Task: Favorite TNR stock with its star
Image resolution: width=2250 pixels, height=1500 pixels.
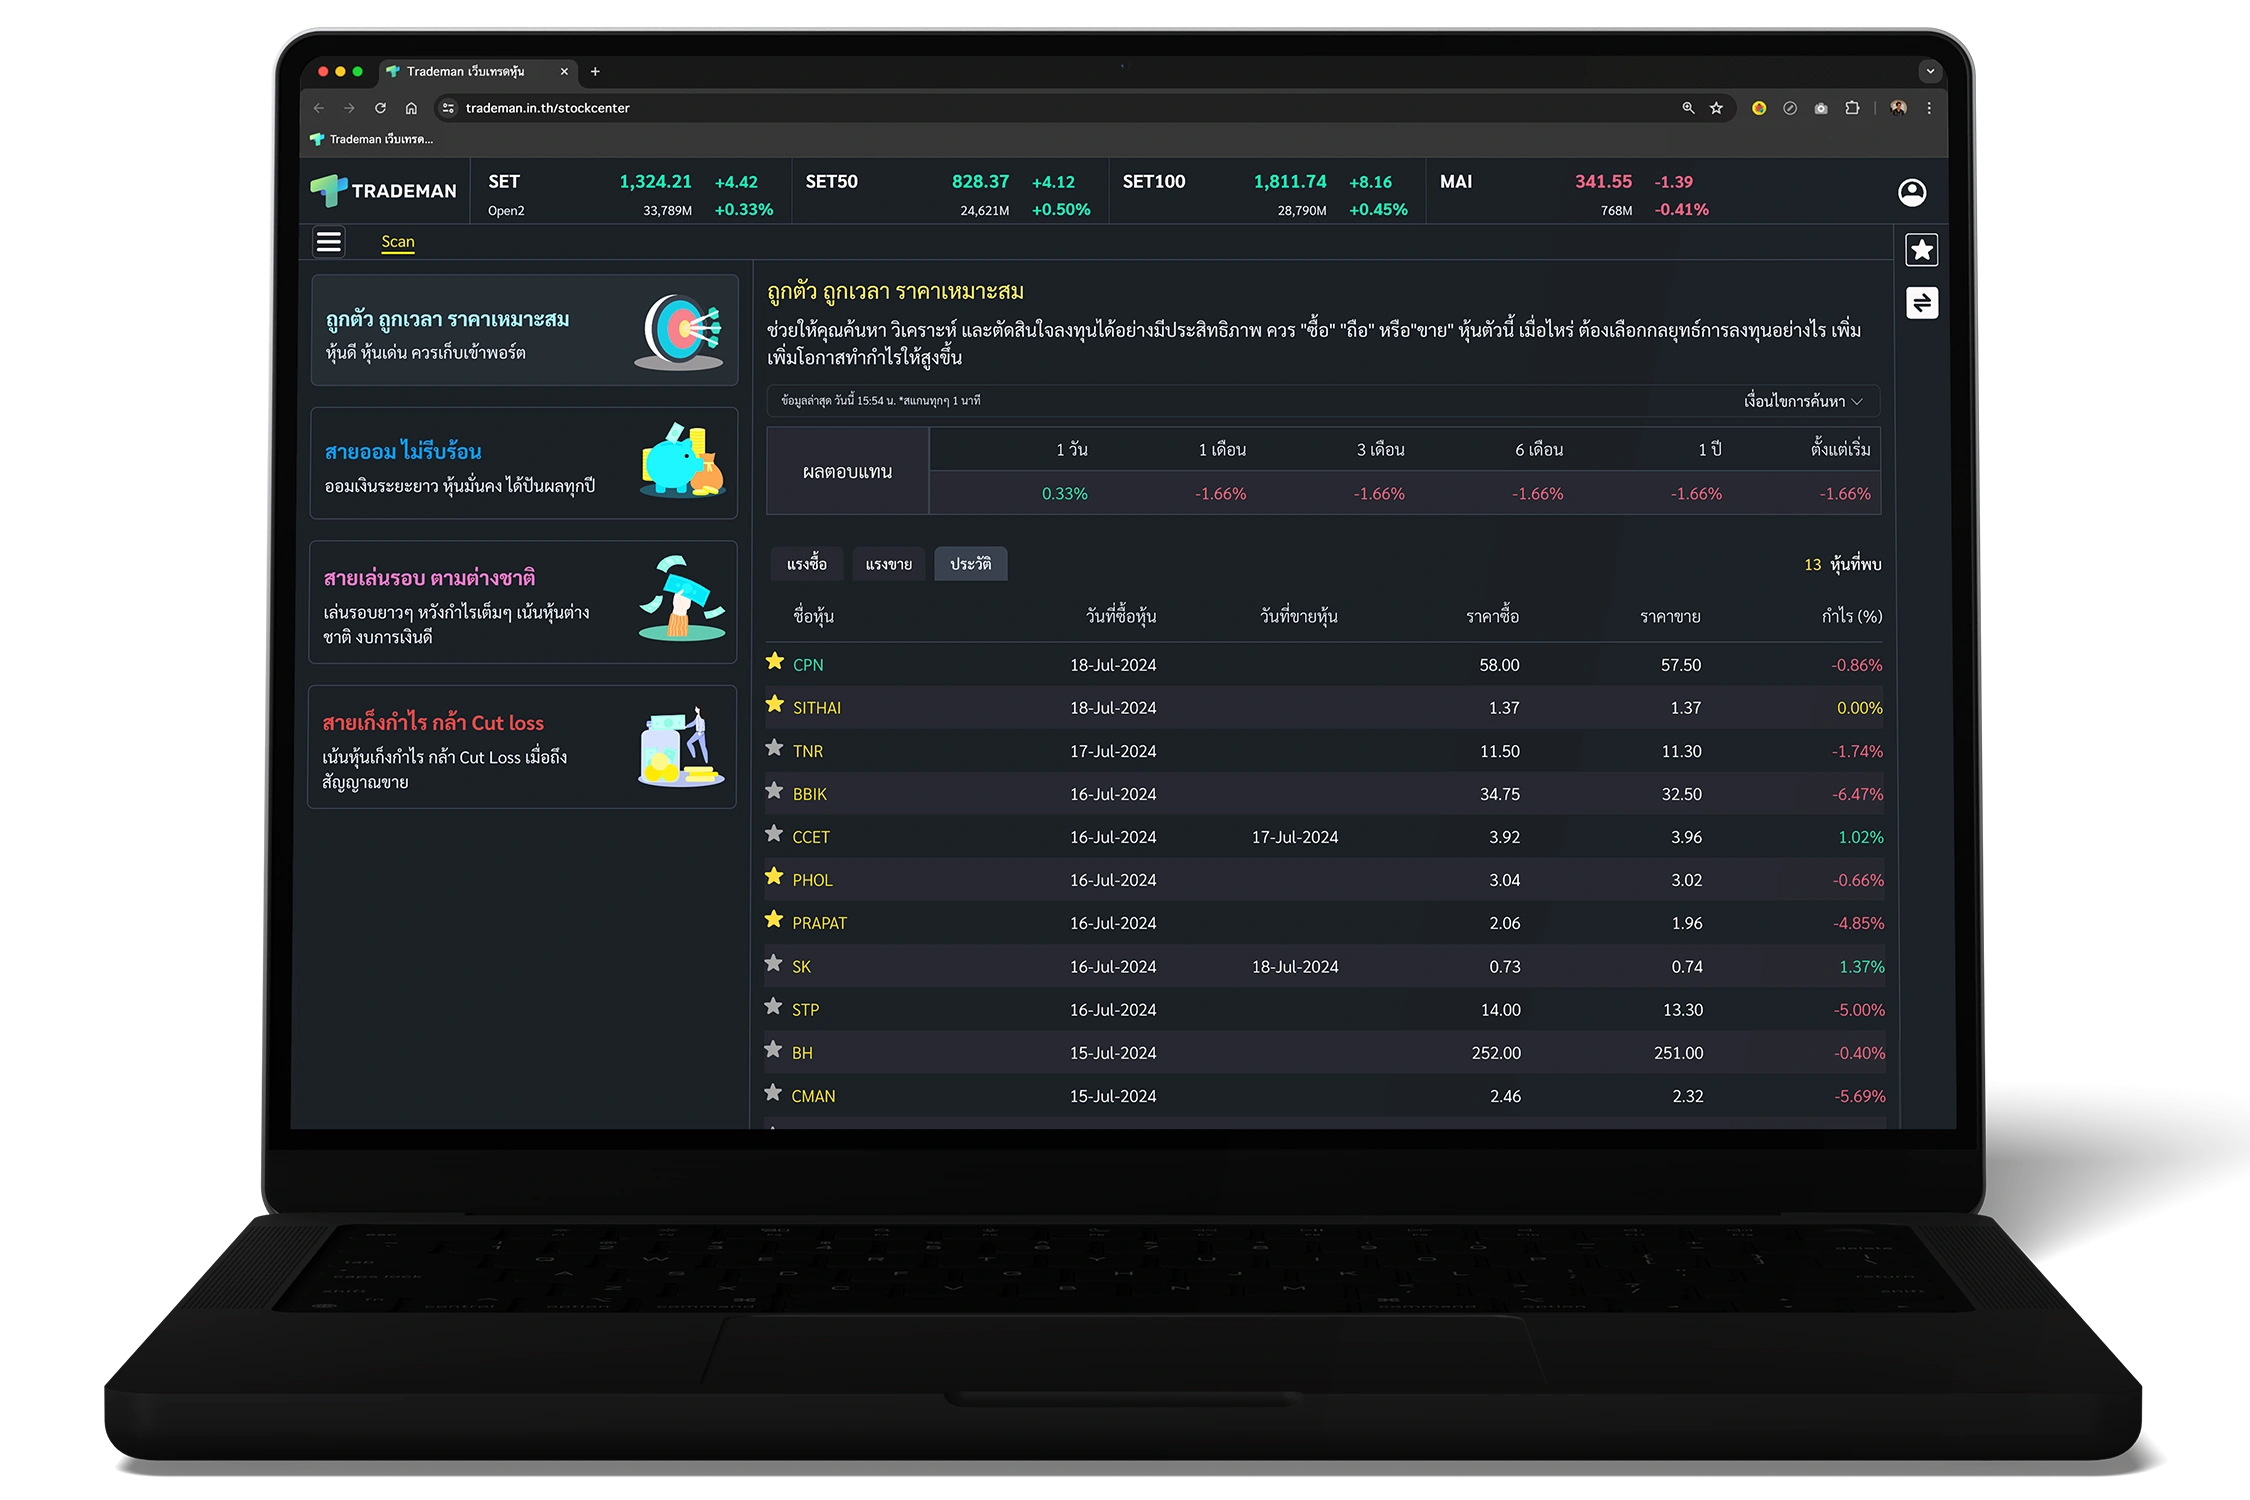Action: [x=774, y=747]
